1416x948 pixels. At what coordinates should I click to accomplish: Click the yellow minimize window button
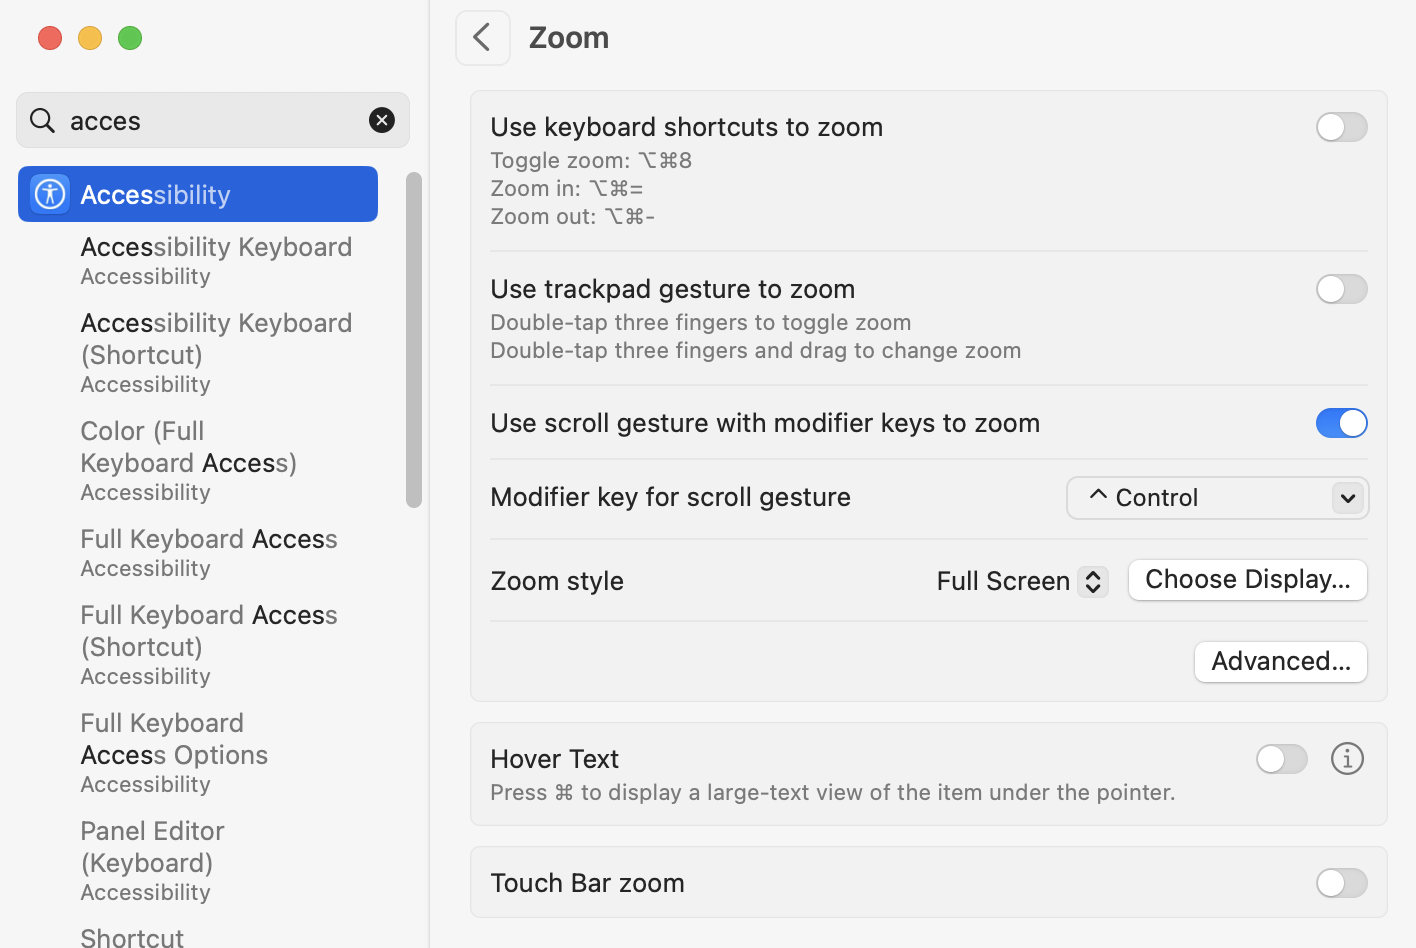click(x=90, y=38)
